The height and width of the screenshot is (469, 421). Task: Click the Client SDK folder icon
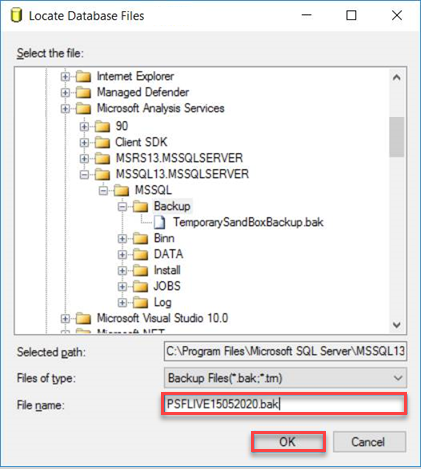point(102,142)
